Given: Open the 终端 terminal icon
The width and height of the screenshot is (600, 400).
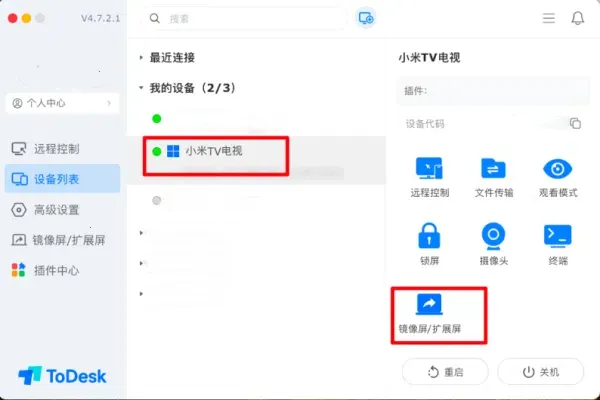Looking at the screenshot, I should 558,236.
